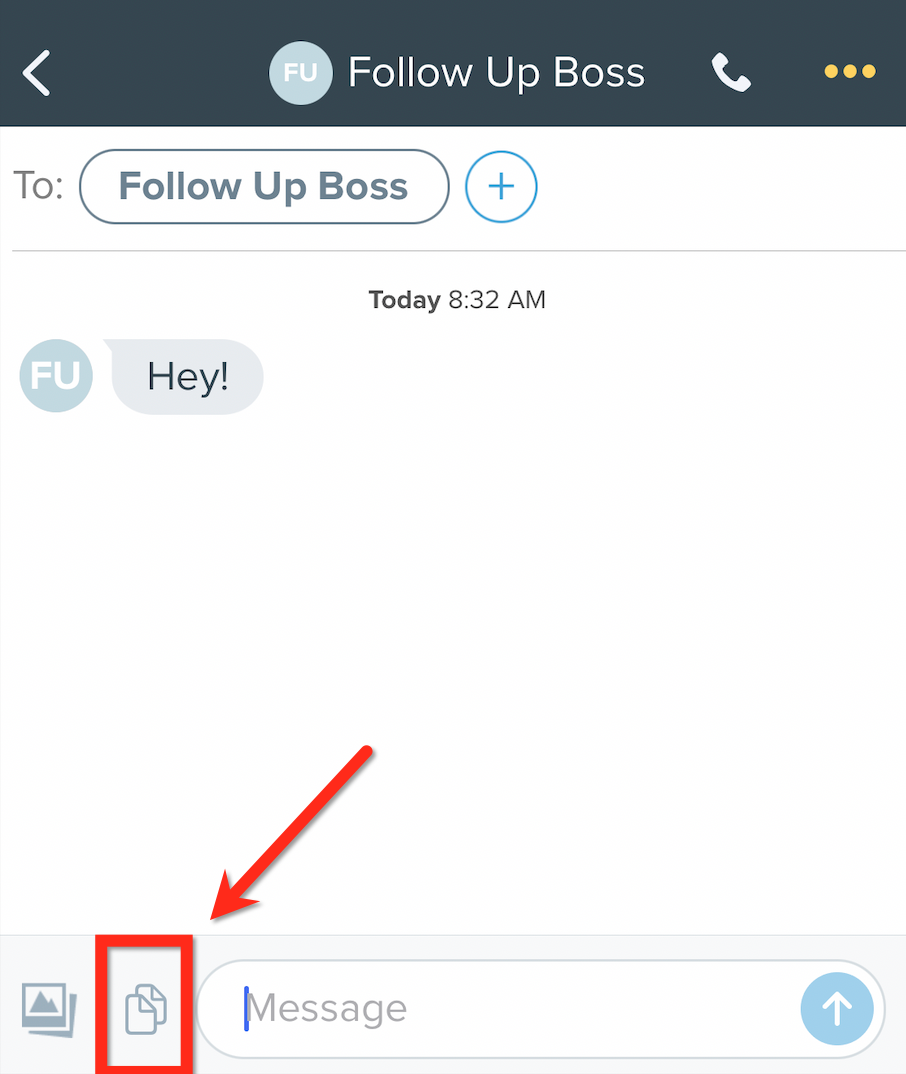
Task: Click the word Today in the timestamp
Action: [404, 299]
